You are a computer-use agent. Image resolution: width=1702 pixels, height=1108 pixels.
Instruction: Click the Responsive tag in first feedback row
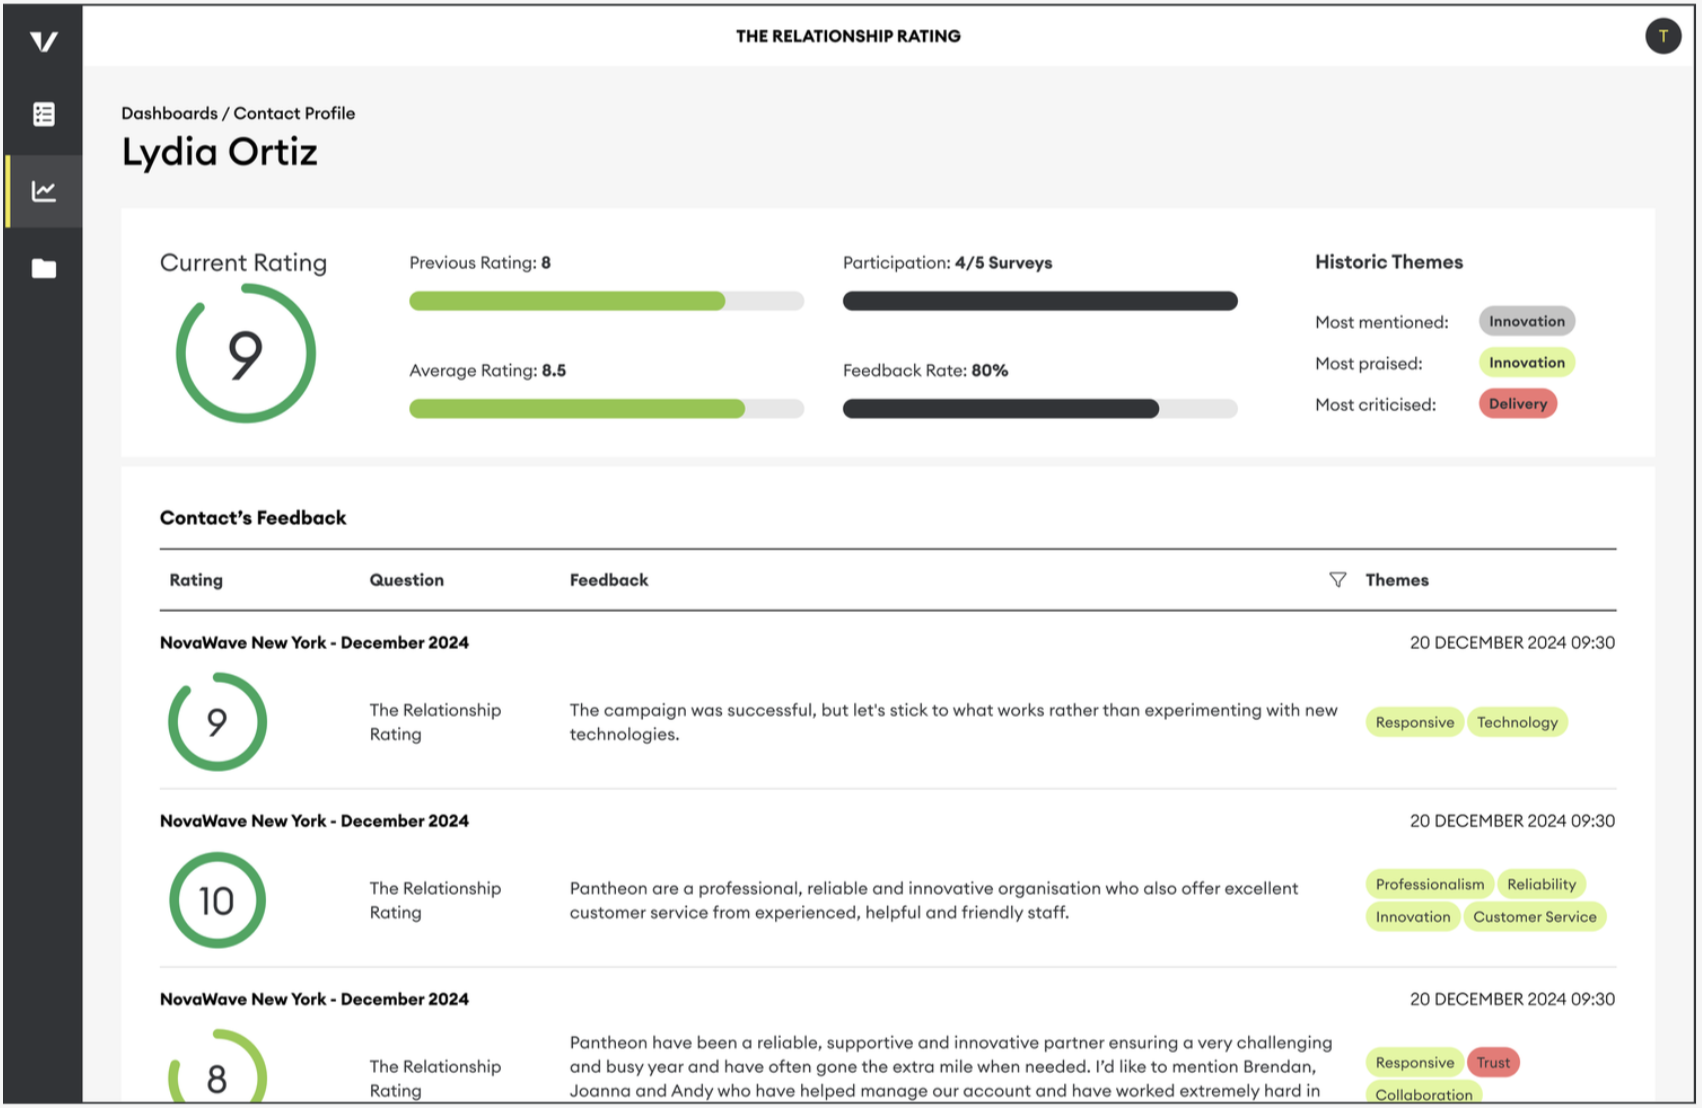[x=1414, y=722]
